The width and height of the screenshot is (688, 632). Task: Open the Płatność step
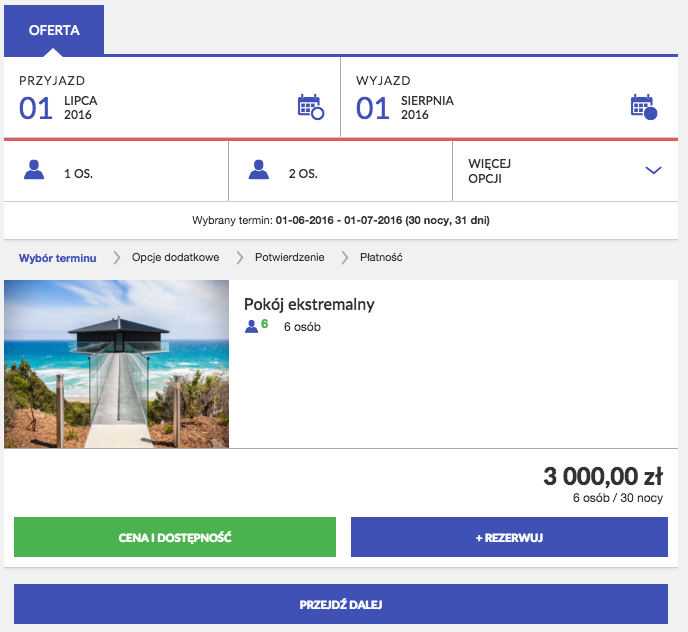(381, 258)
